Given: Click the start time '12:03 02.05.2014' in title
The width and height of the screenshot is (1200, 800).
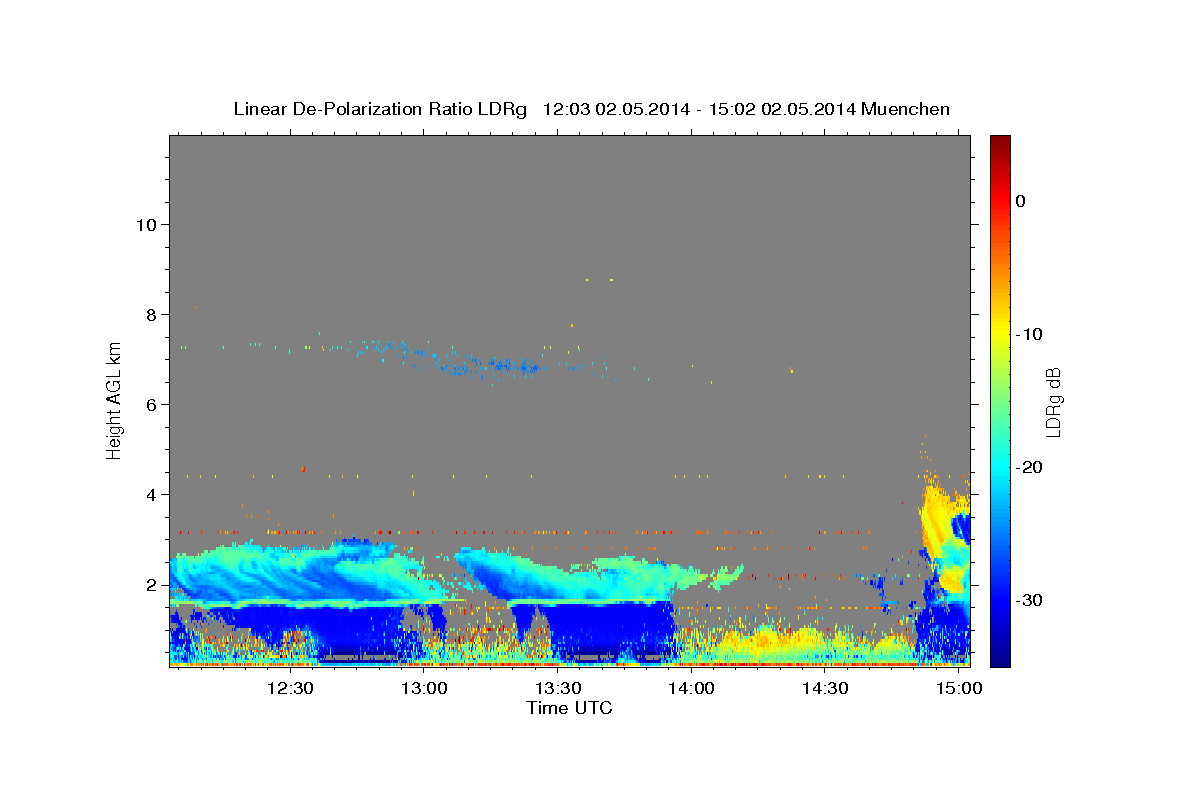Looking at the screenshot, I should [x=616, y=109].
